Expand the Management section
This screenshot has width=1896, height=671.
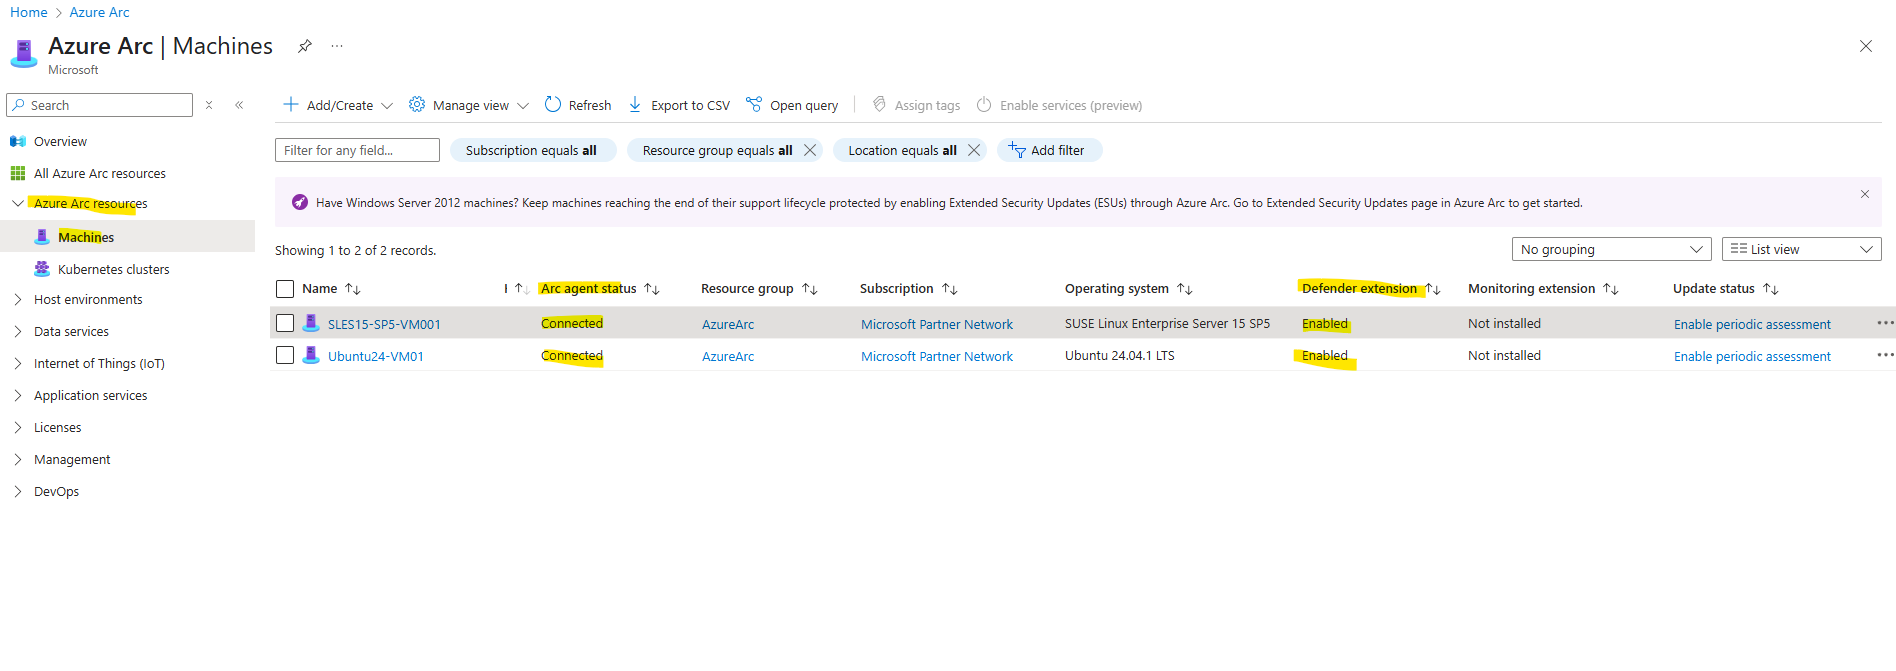[x=18, y=459]
